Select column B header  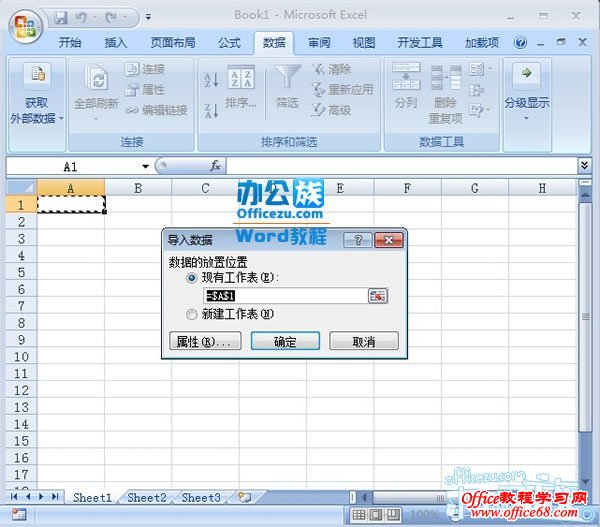click(x=138, y=188)
